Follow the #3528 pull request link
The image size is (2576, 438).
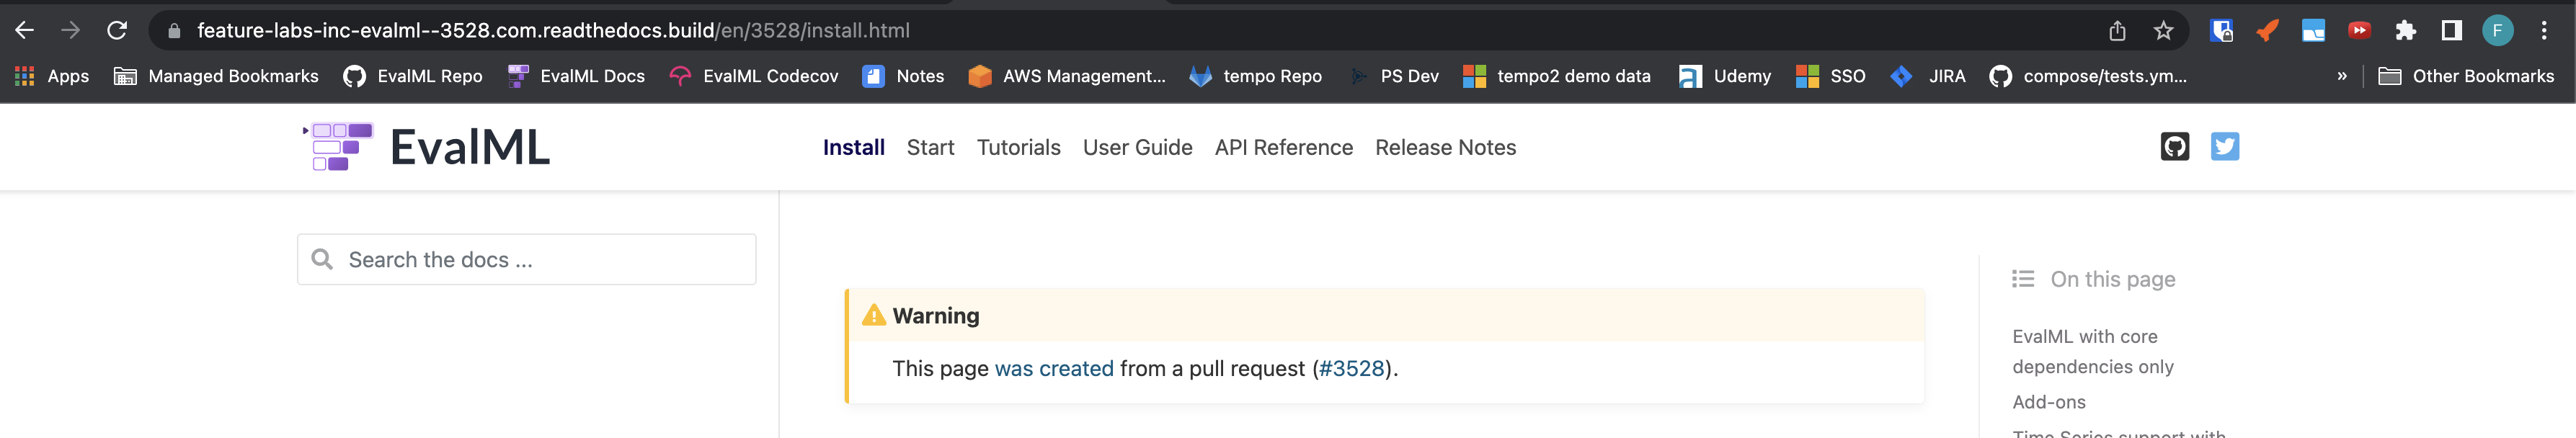pyautogui.click(x=1351, y=368)
